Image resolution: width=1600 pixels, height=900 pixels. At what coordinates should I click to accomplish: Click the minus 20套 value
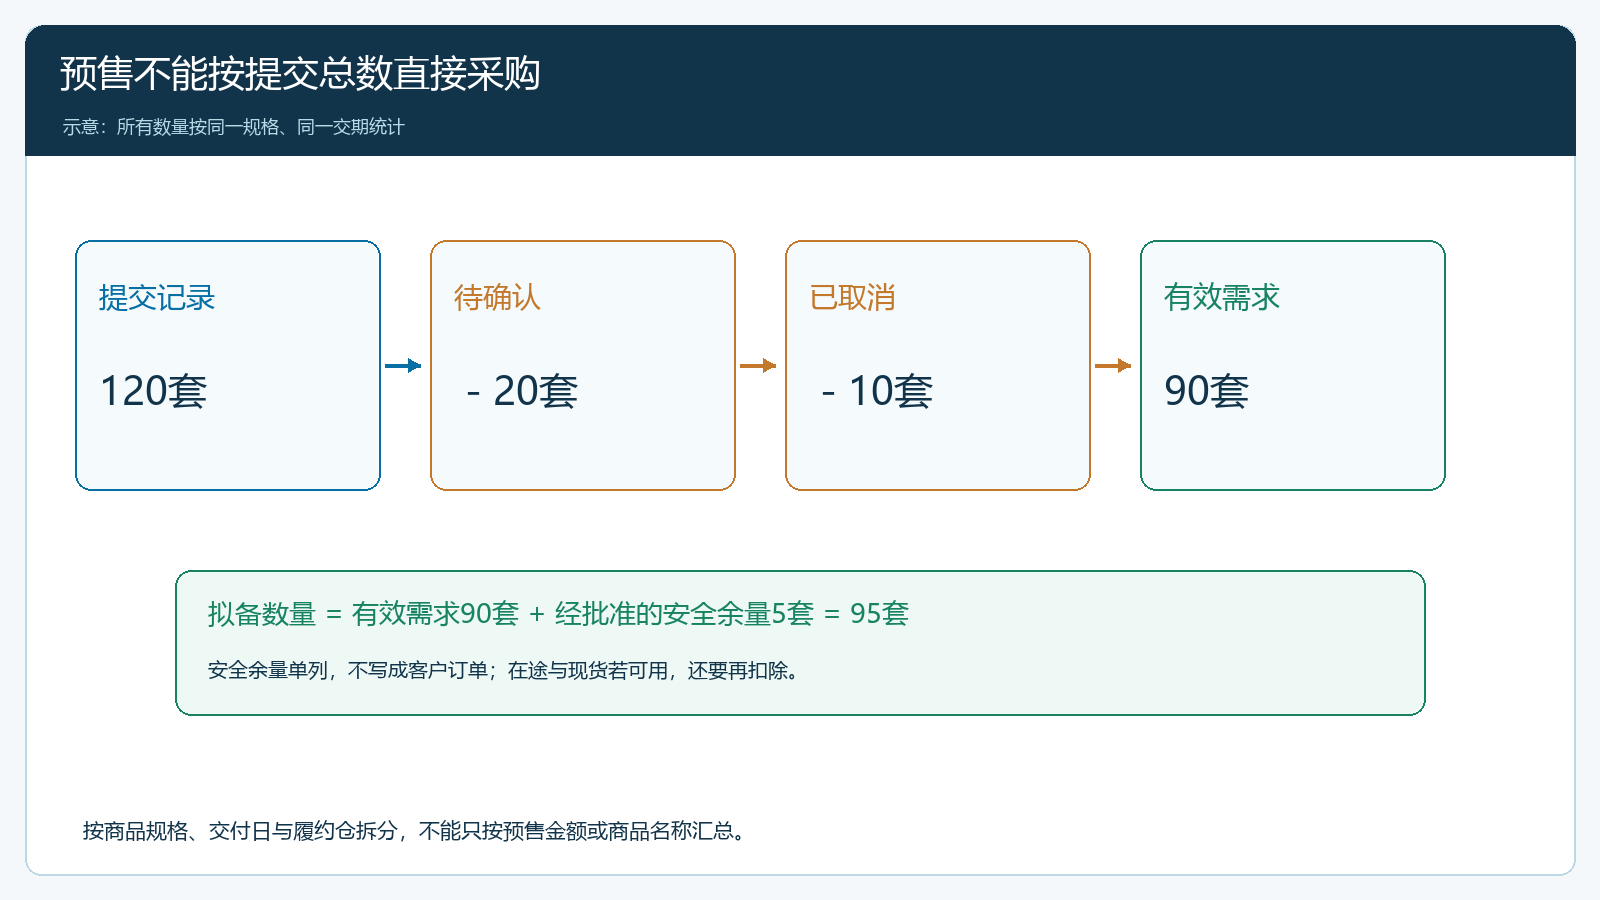tap(522, 390)
